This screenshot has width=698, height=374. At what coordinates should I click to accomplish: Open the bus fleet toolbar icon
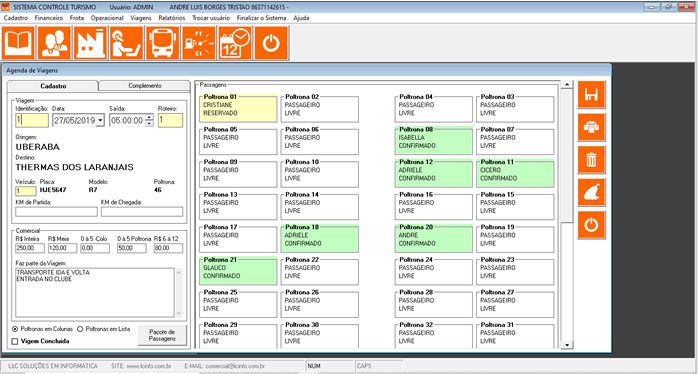(x=162, y=43)
